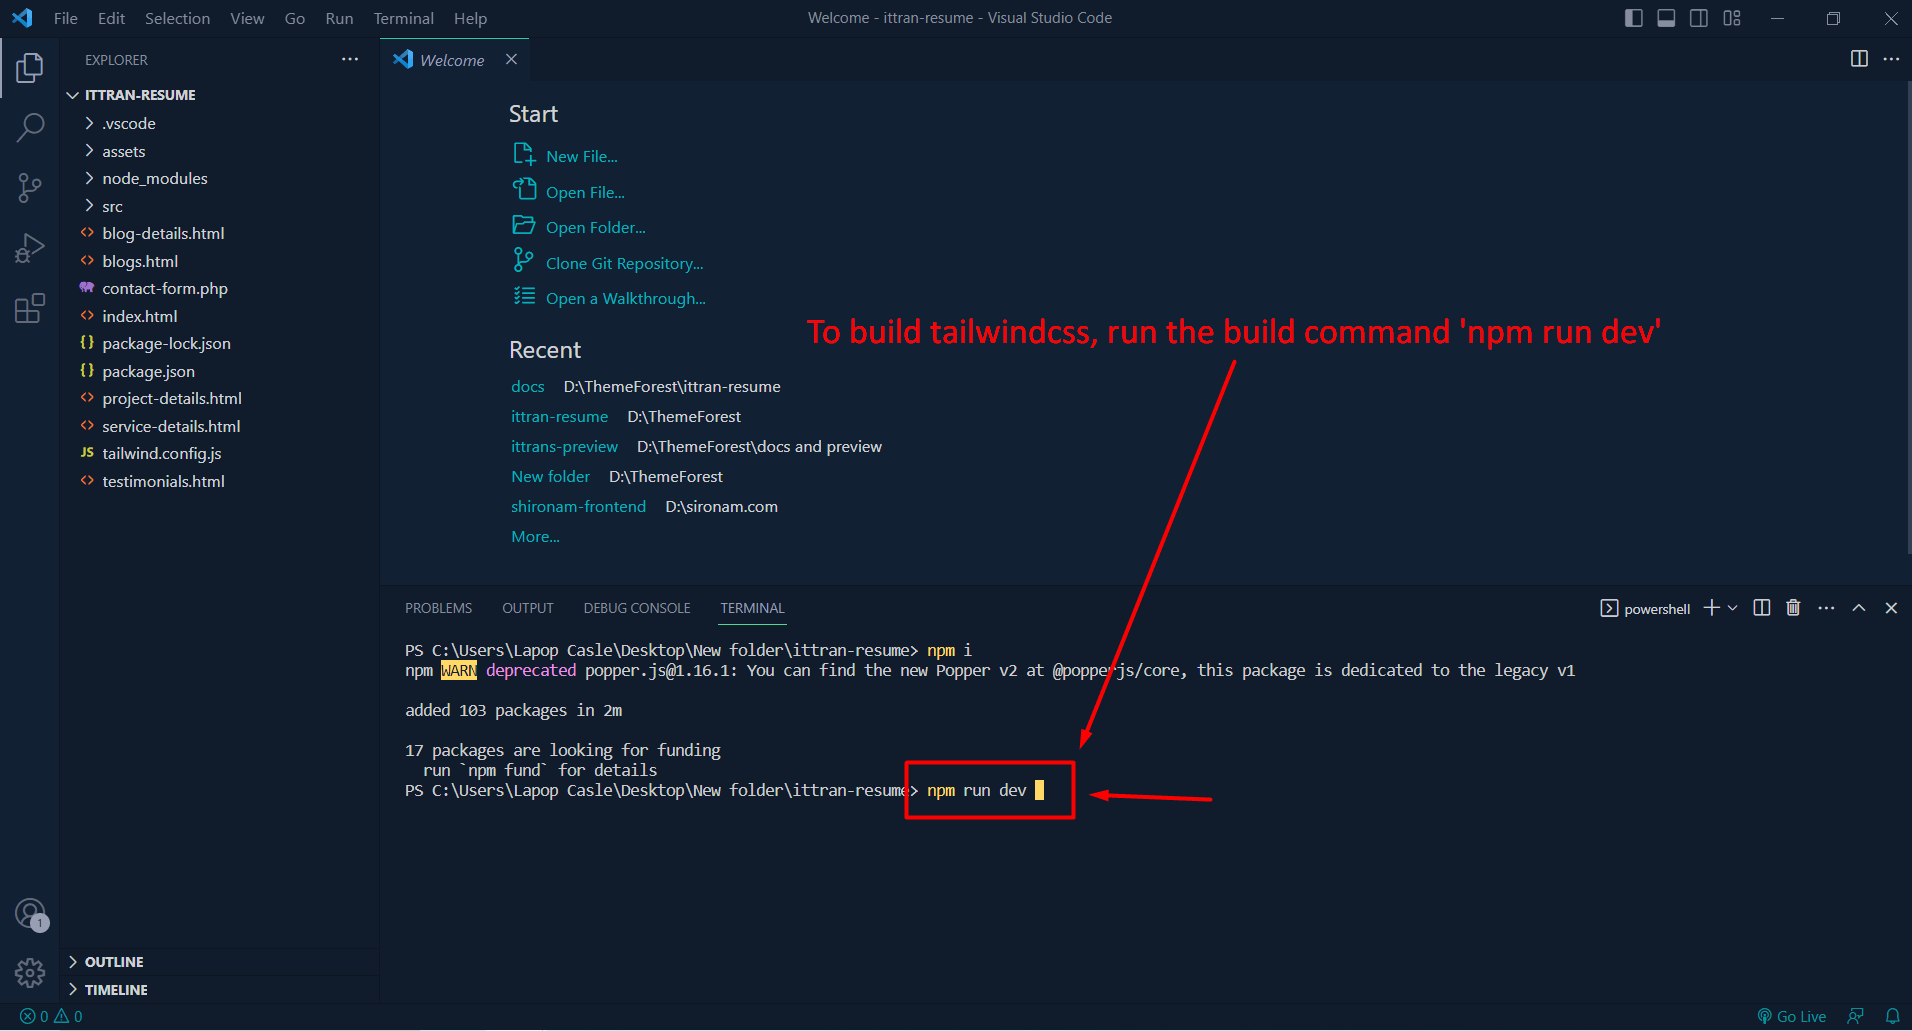Open the Explorer view in activity bar
This screenshot has height=1031, width=1912.
click(x=30, y=68)
